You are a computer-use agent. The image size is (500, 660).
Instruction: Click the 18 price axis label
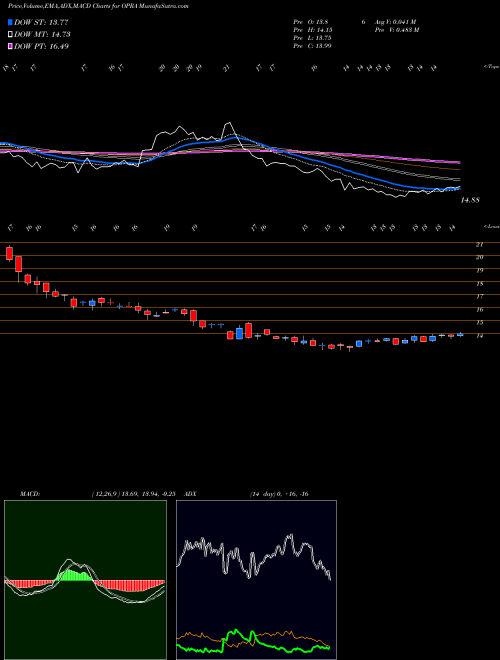(479, 284)
